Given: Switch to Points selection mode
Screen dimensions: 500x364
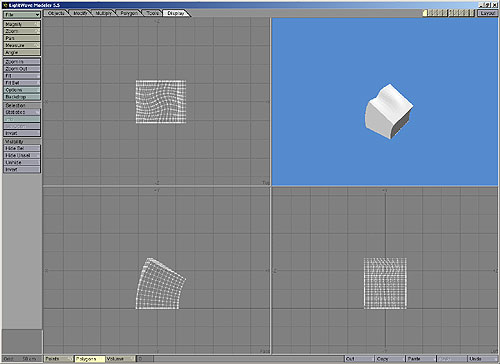Looking at the screenshot, I should [x=59, y=359].
